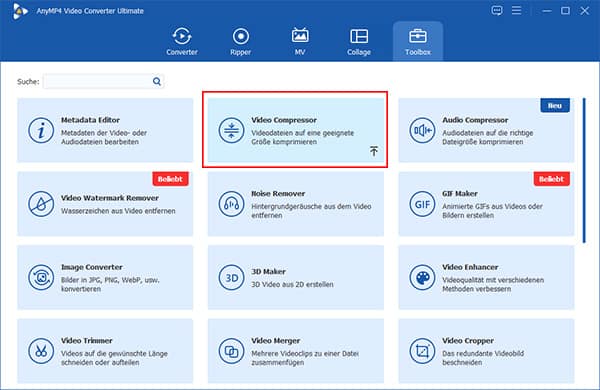Image resolution: width=600 pixels, height=390 pixels.
Task: Click the Image Converter icon
Action: 41,277
